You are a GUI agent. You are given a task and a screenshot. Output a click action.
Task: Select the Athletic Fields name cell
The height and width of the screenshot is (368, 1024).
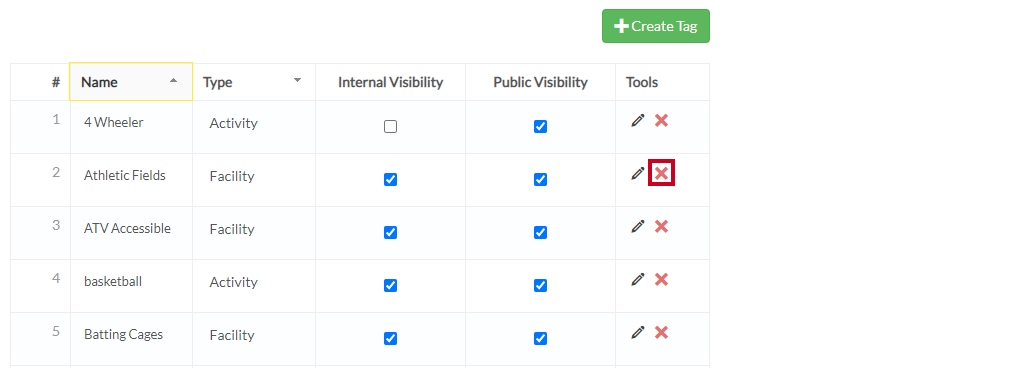131,180
